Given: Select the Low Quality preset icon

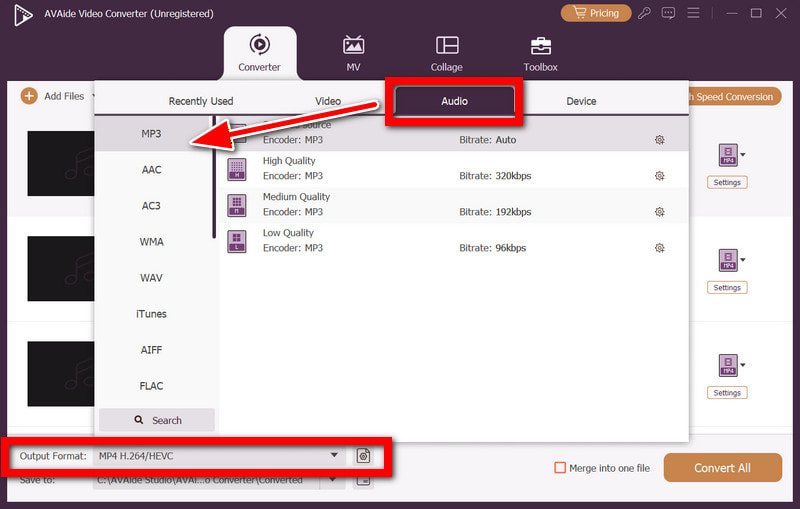Looking at the screenshot, I should click(237, 242).
